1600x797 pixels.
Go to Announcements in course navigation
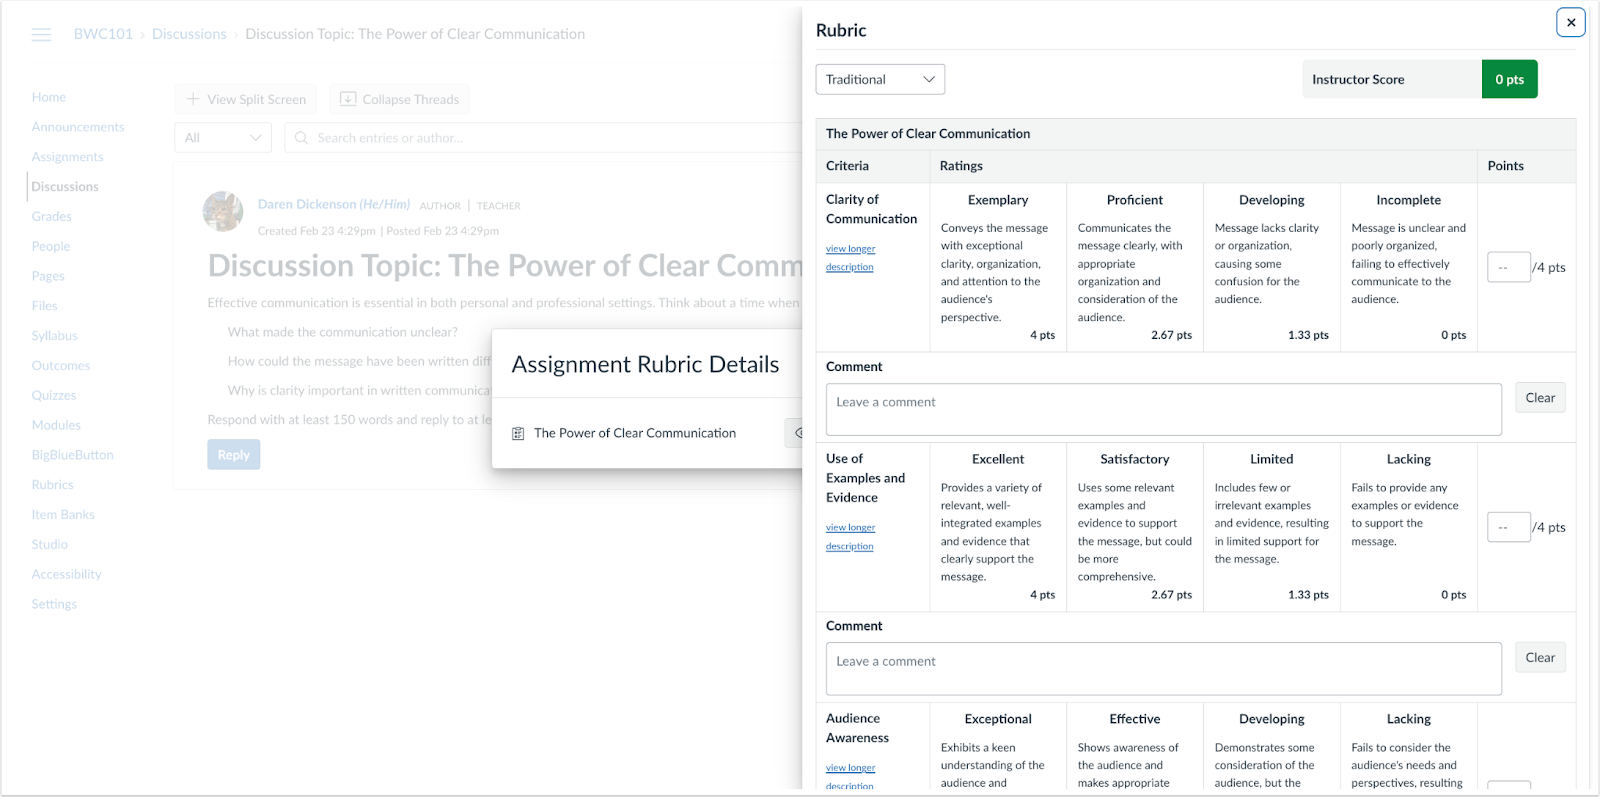tap(78, 127)
